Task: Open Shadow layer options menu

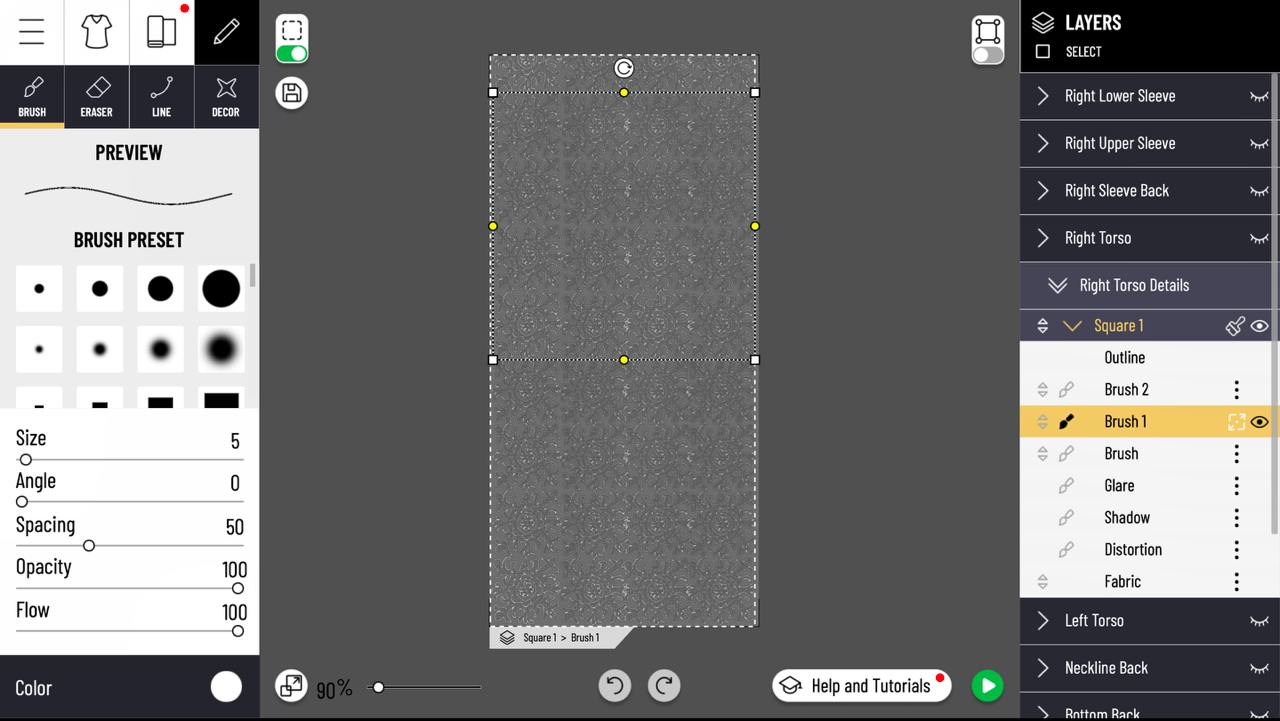Action: click(x=1236, y=517)
